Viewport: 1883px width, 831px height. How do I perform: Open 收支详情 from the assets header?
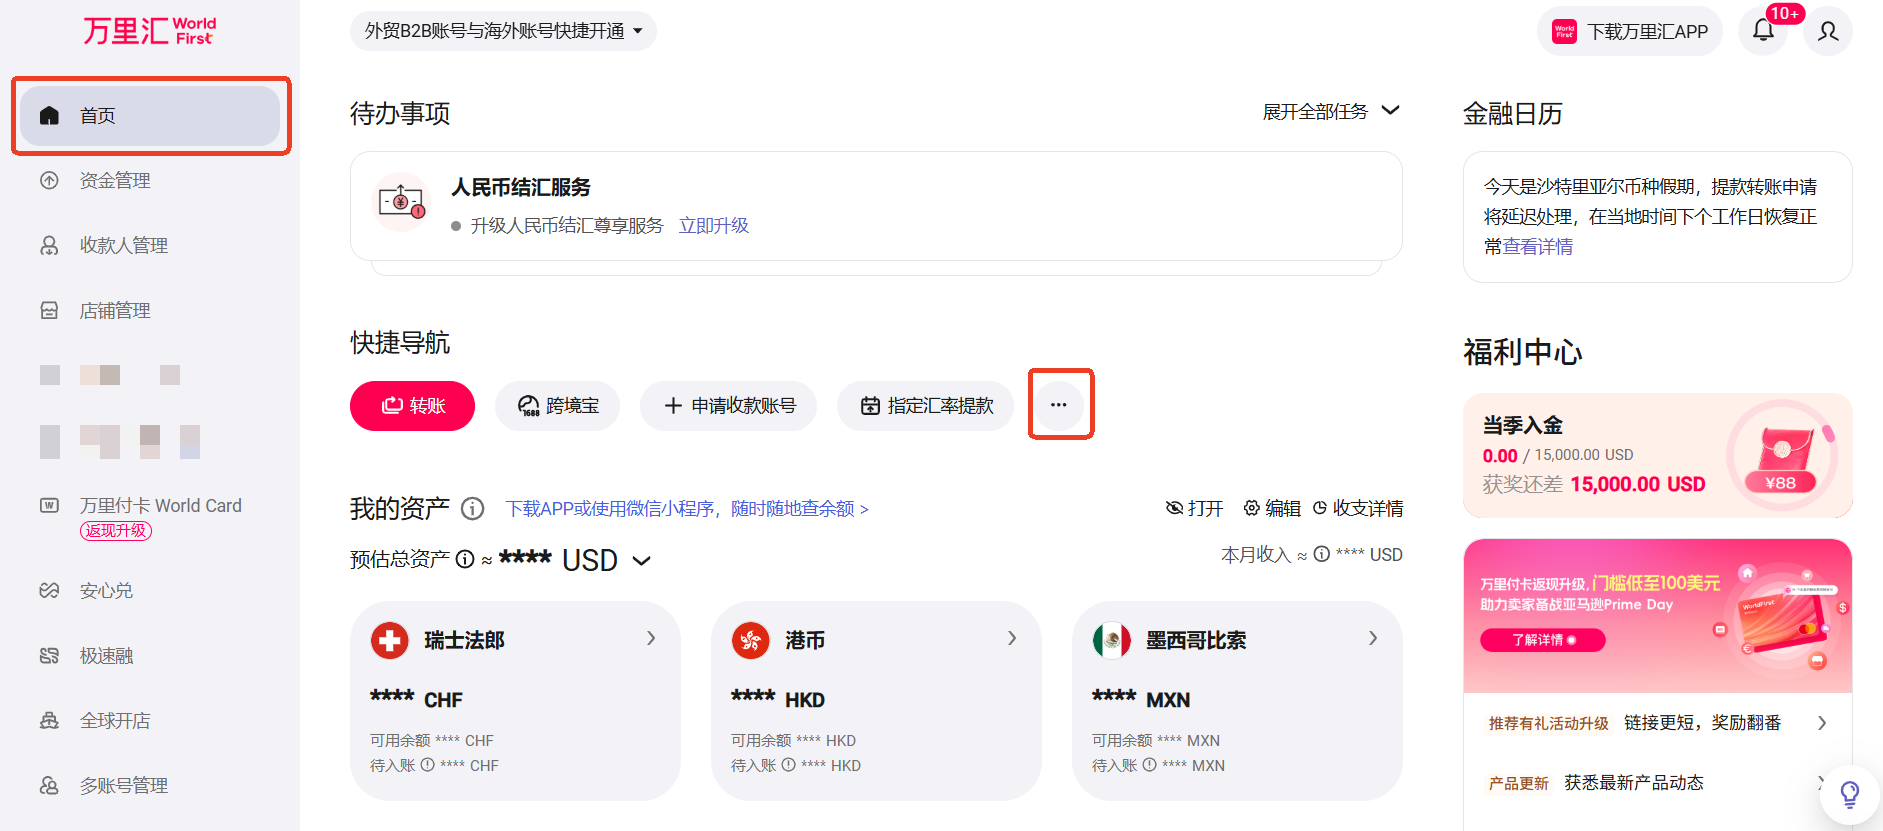(1357, 508)
